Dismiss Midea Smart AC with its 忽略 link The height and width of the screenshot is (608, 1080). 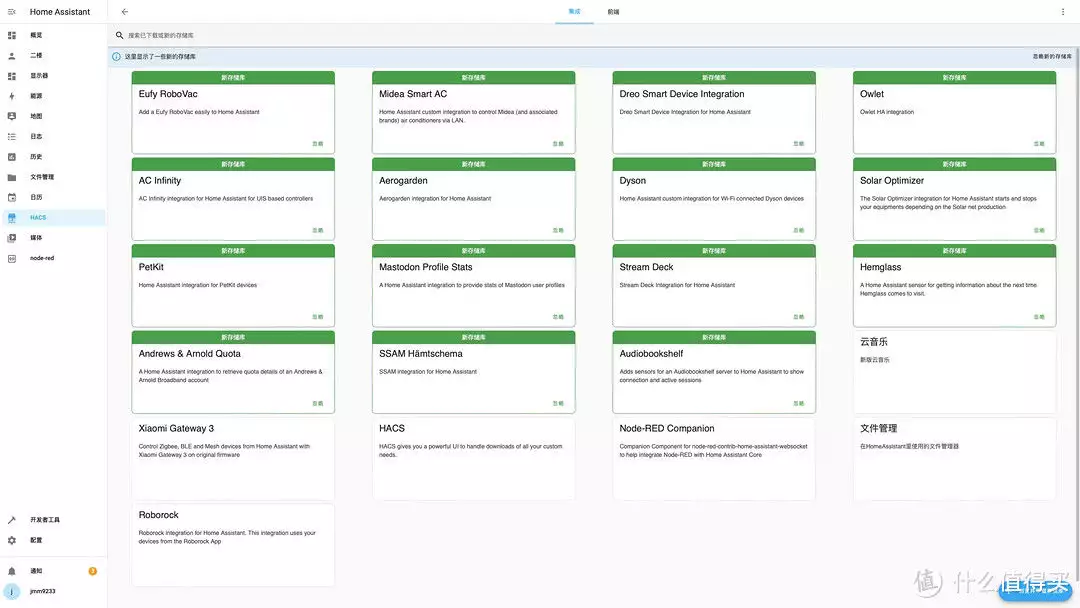[x=558, y=144]
